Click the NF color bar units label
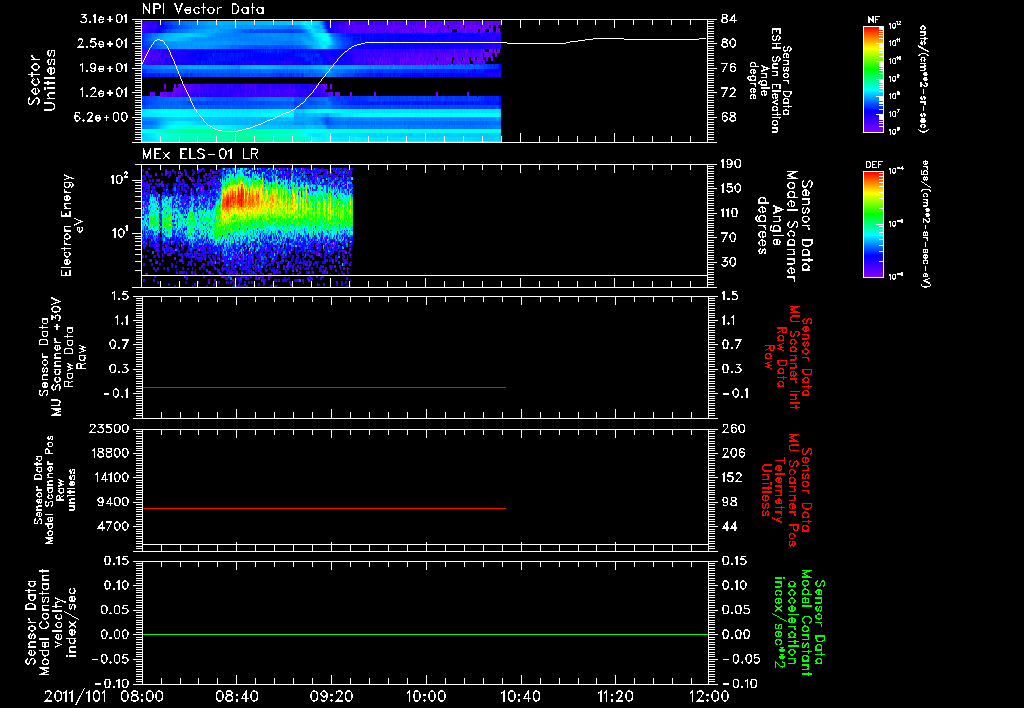The height and width of the screenshot is (708, 1024). coord(923,79)
